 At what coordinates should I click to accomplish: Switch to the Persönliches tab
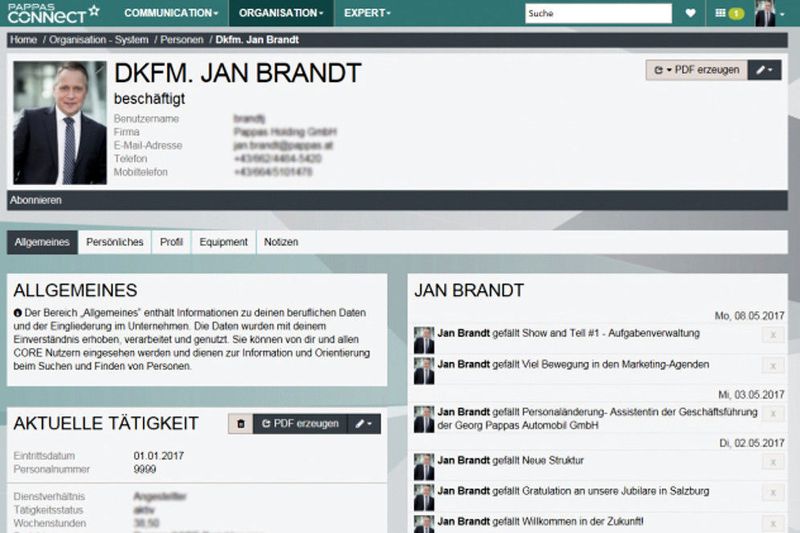pyautogui.click(x=115, y=242)
